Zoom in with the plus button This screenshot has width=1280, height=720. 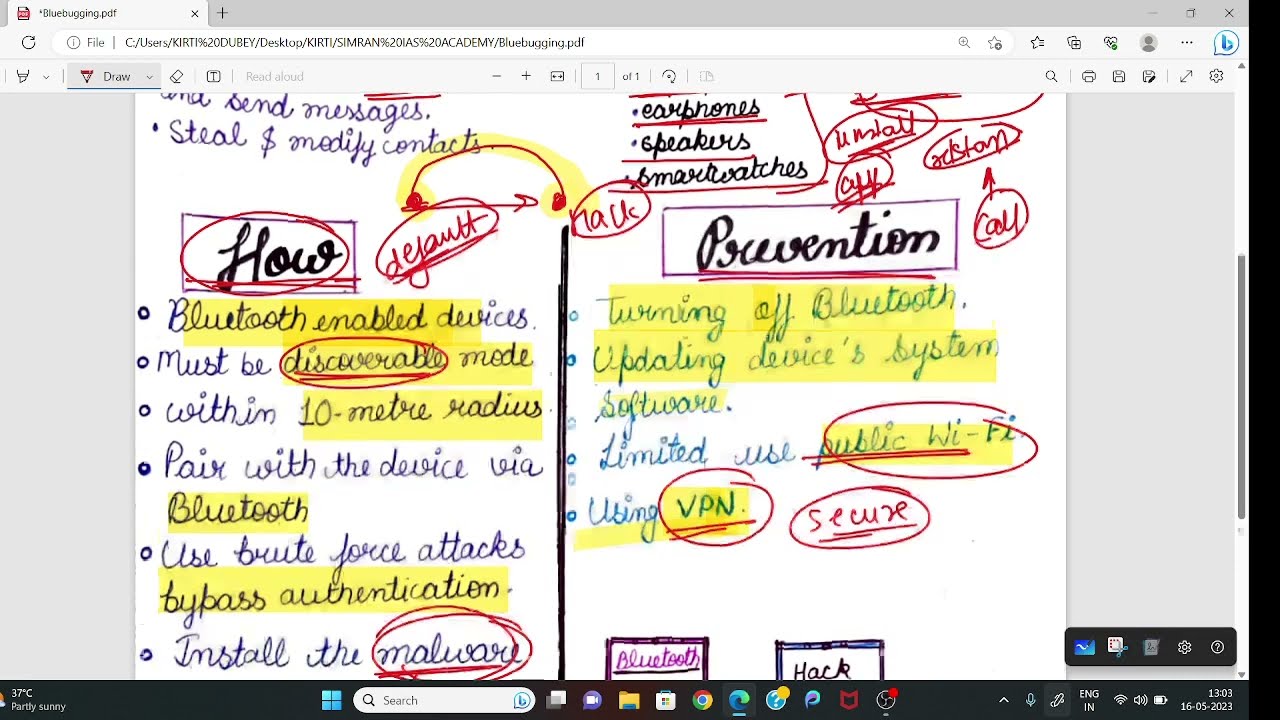[526, 76]
